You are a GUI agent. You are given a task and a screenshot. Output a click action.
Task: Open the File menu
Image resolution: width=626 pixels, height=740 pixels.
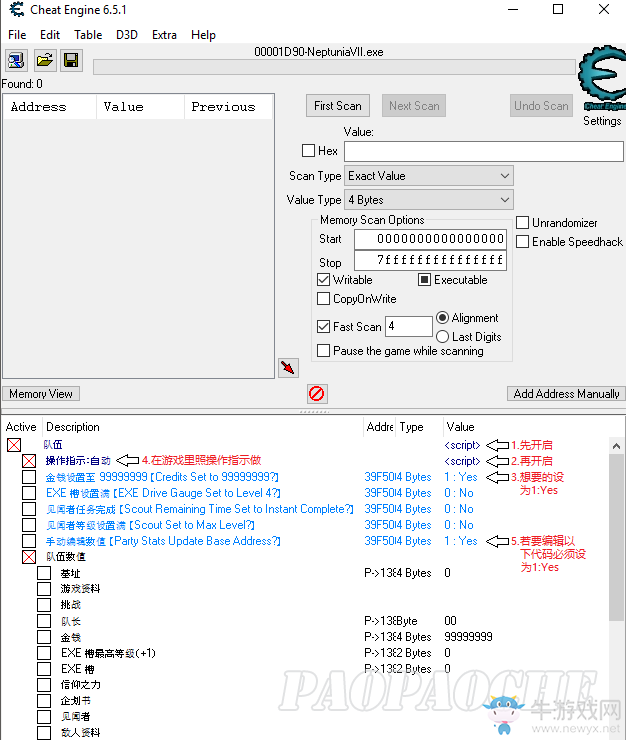pos(17,35)
